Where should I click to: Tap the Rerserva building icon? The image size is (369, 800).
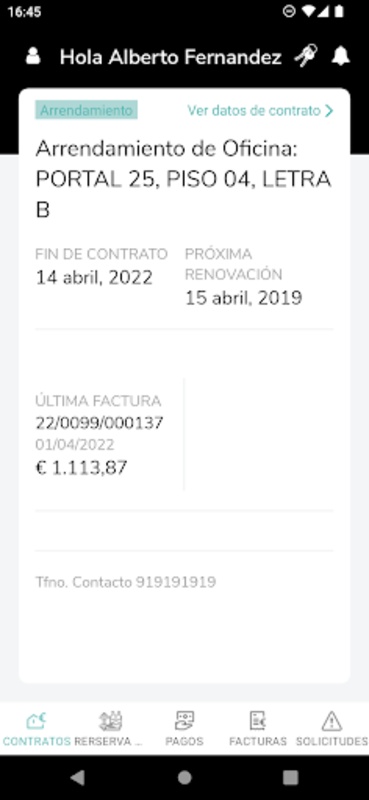[x=110, y=721]
